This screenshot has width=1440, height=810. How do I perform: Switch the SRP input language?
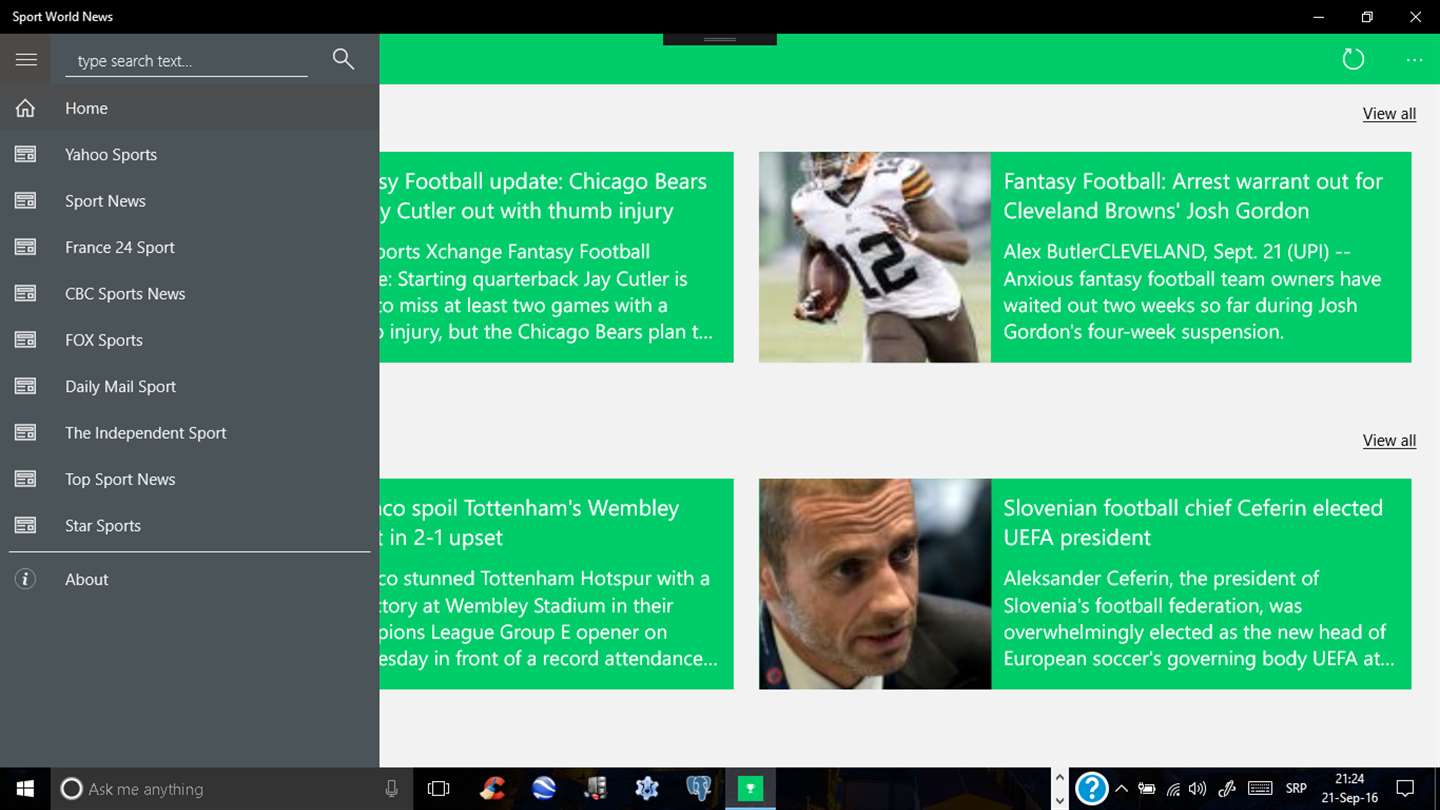(x=1296, y=789)
